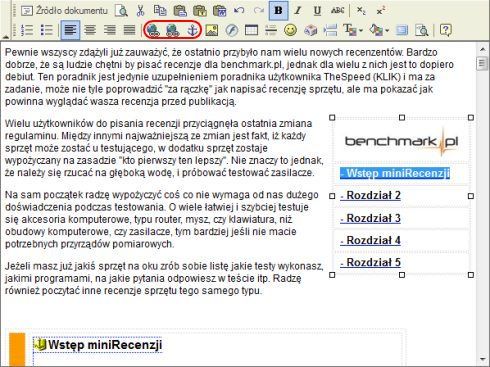Image resolution: width=490 pixels, height=367 pixels.
Task: Toggle italic formatting
Action: pos(298,11)
